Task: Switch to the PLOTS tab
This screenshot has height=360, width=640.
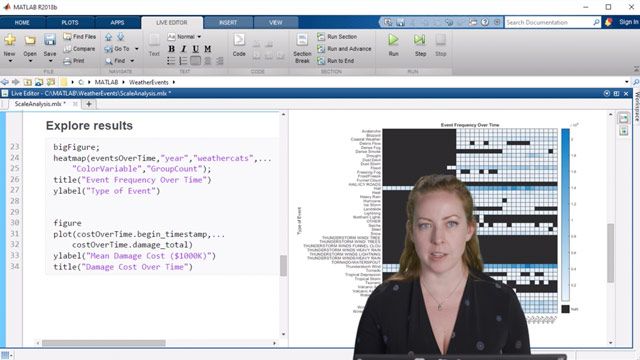Action: 70,22
